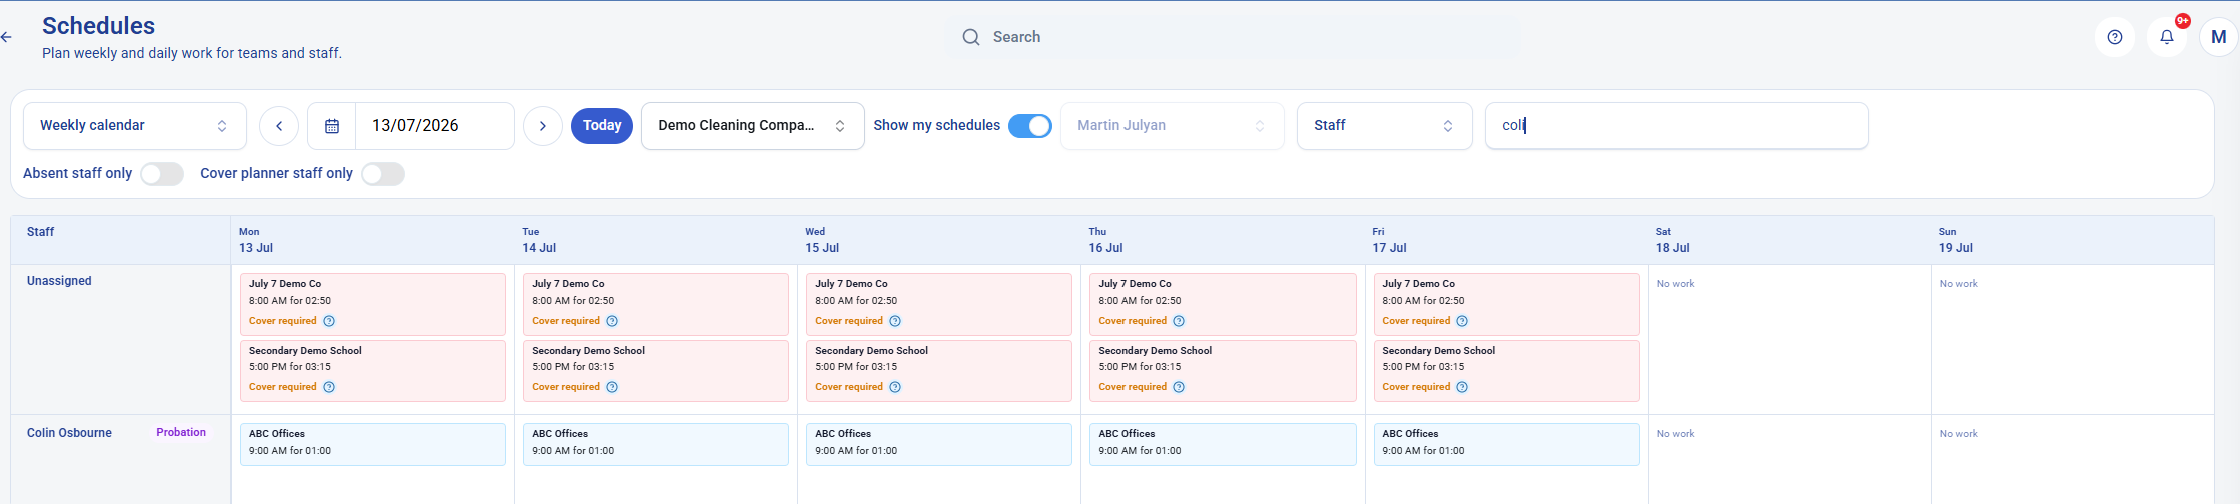The width and height of the screenshot is (2240, 504).
Task: Click the date field 13/07/2026
Action: coord(435,126)
